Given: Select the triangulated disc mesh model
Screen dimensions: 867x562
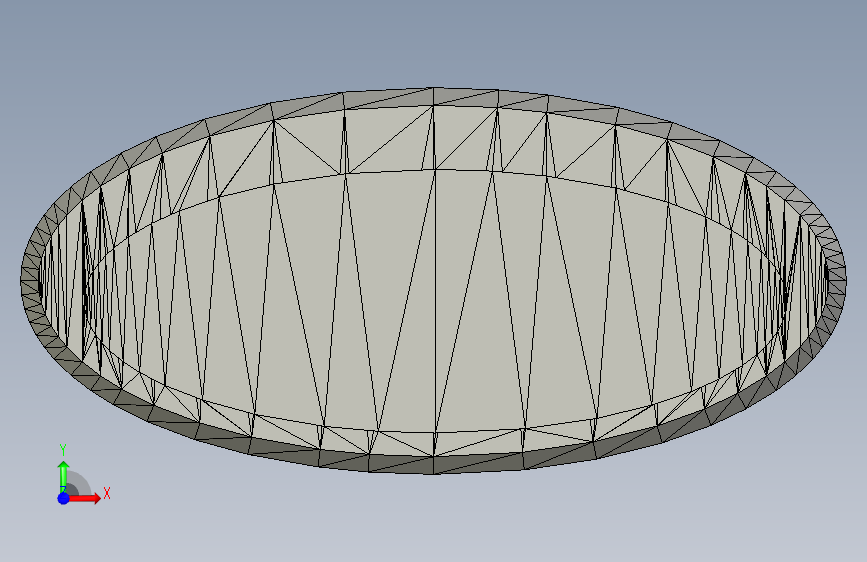Looking at the screenshot, I should [434, 280].
